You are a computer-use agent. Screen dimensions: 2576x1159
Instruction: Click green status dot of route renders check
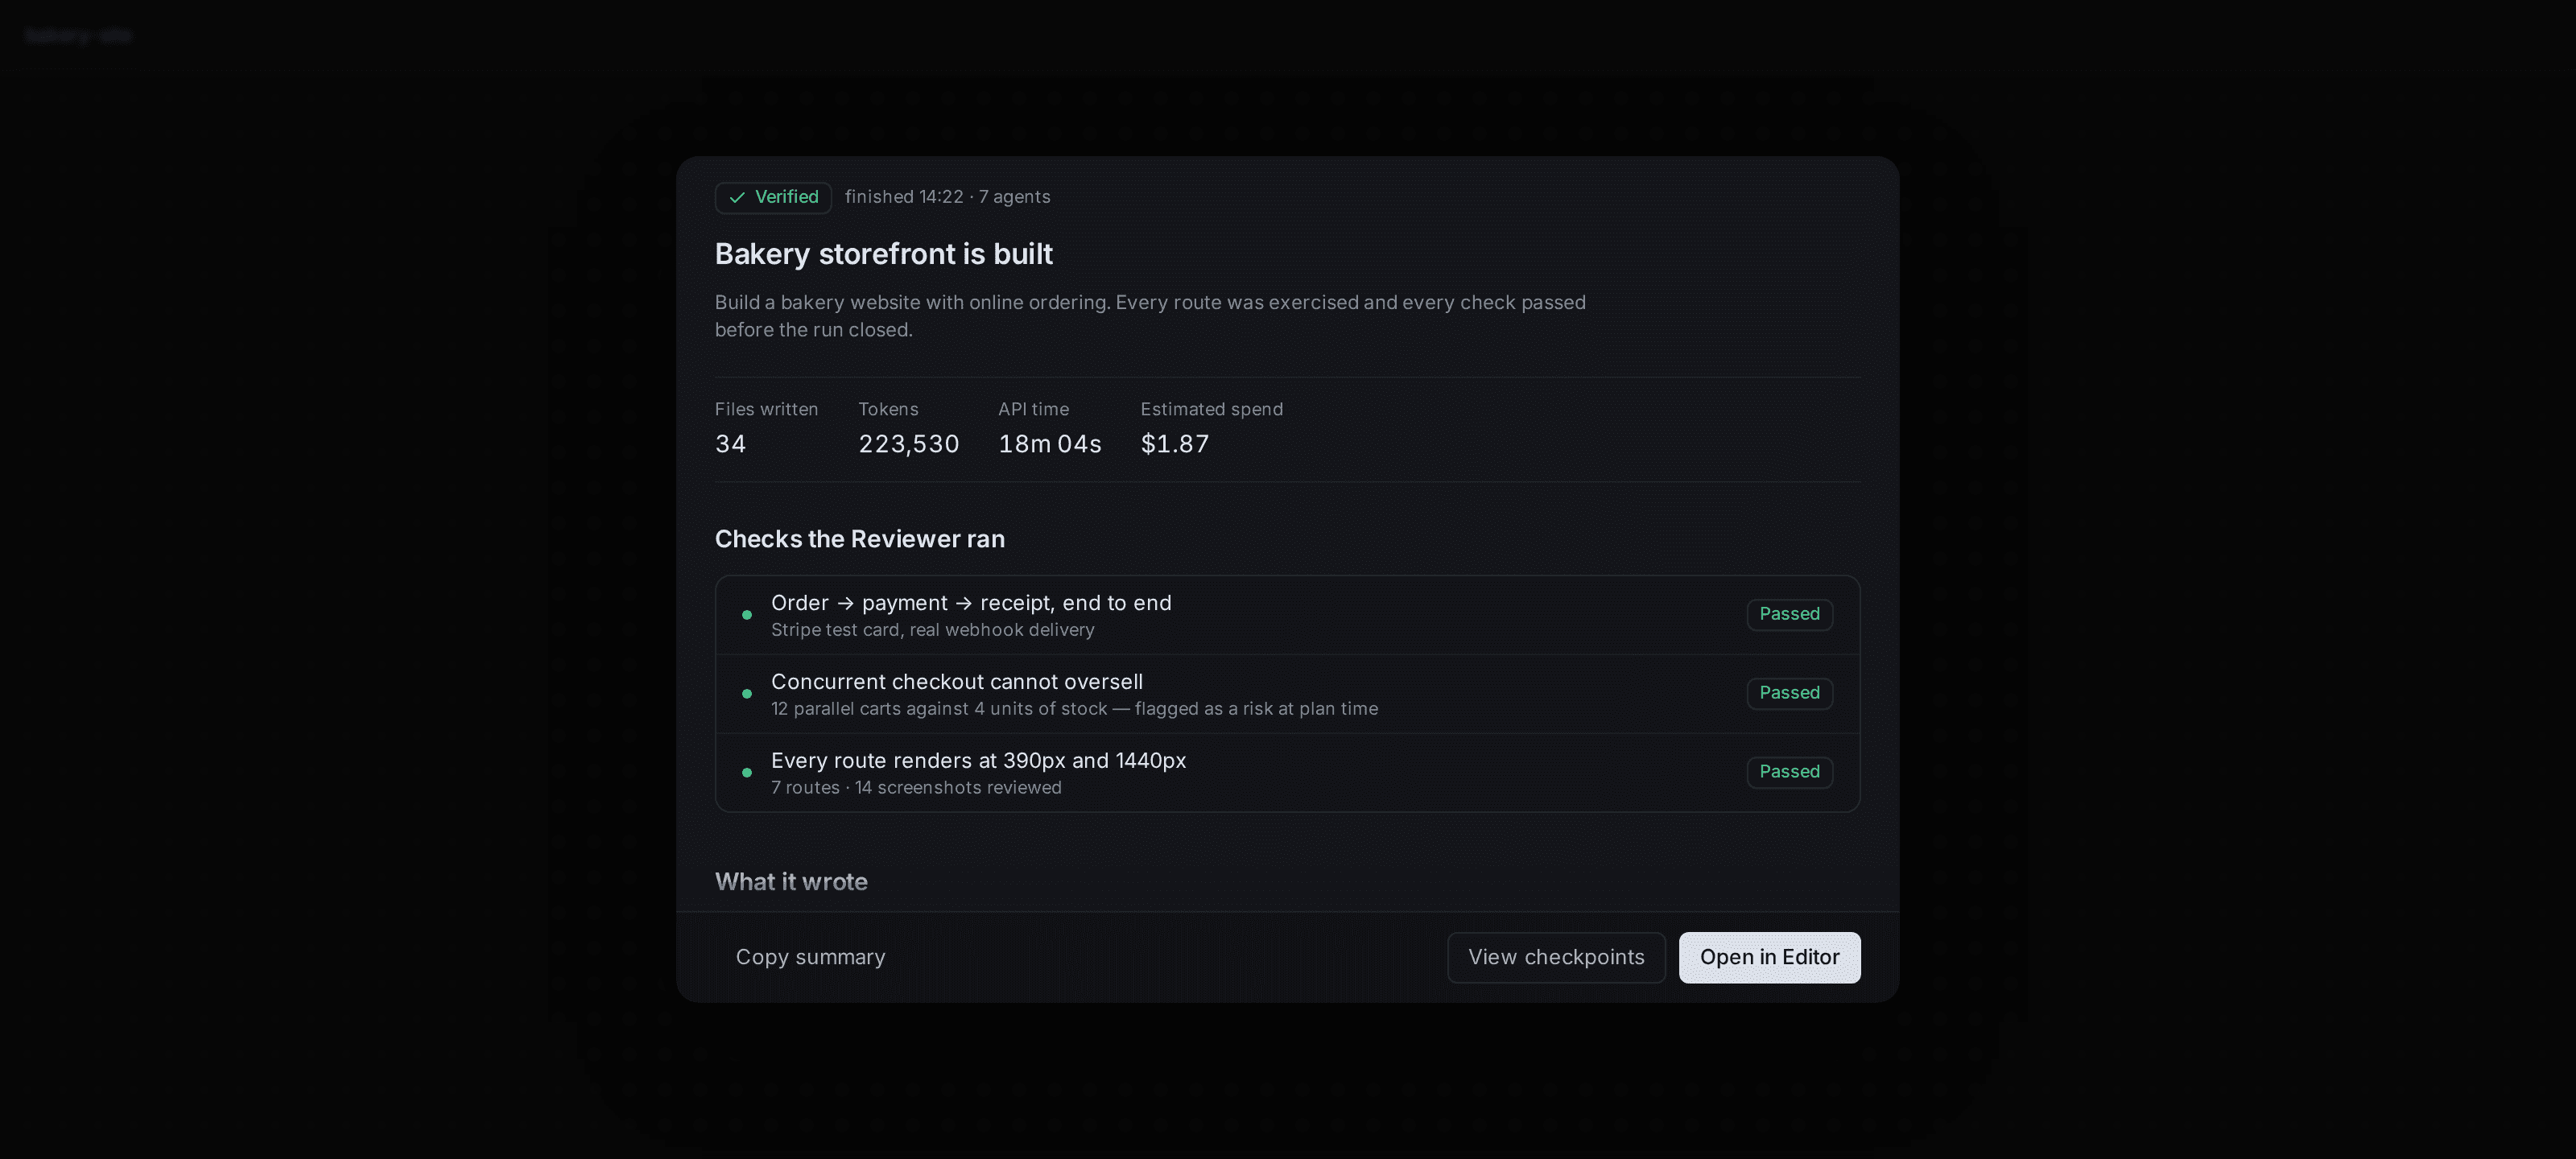pyautogui.click(x=746, y=773)
